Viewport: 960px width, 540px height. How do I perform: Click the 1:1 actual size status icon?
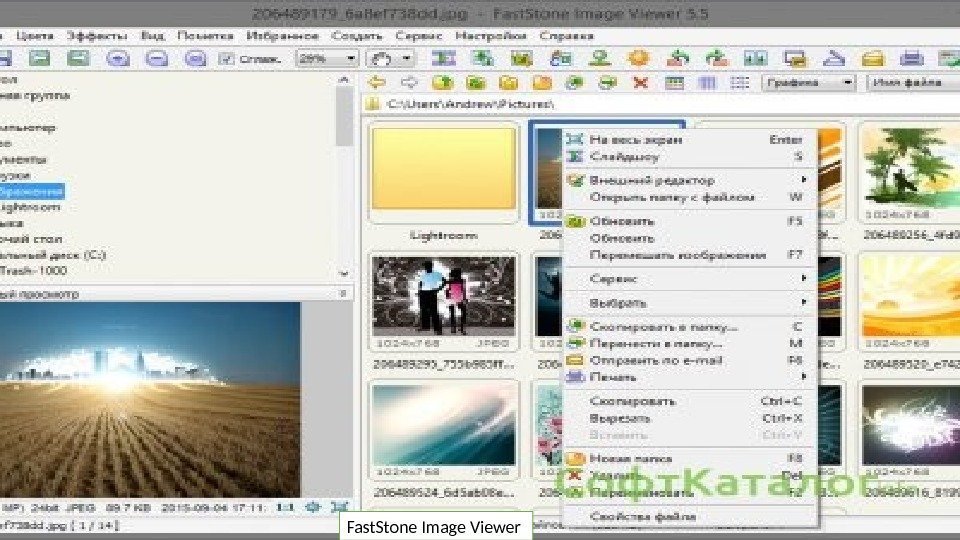pos(285,508)
